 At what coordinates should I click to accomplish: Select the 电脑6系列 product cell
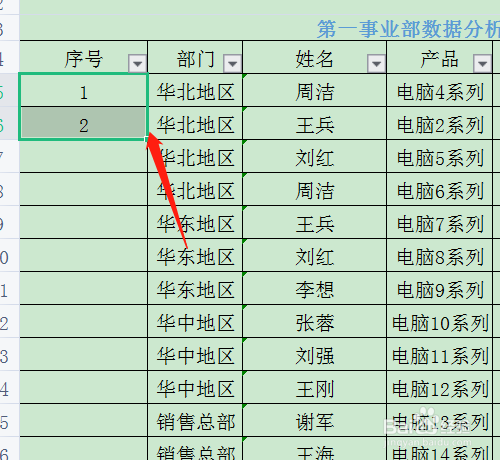tap(440, 189)
